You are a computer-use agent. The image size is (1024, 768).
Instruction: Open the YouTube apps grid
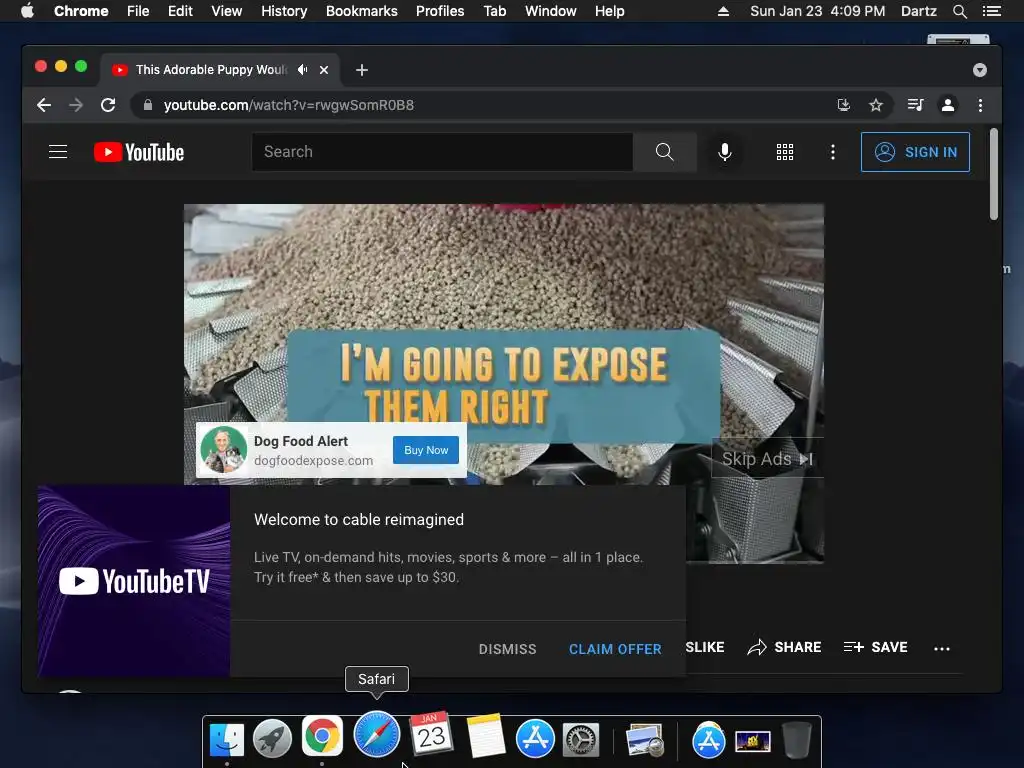784,152
